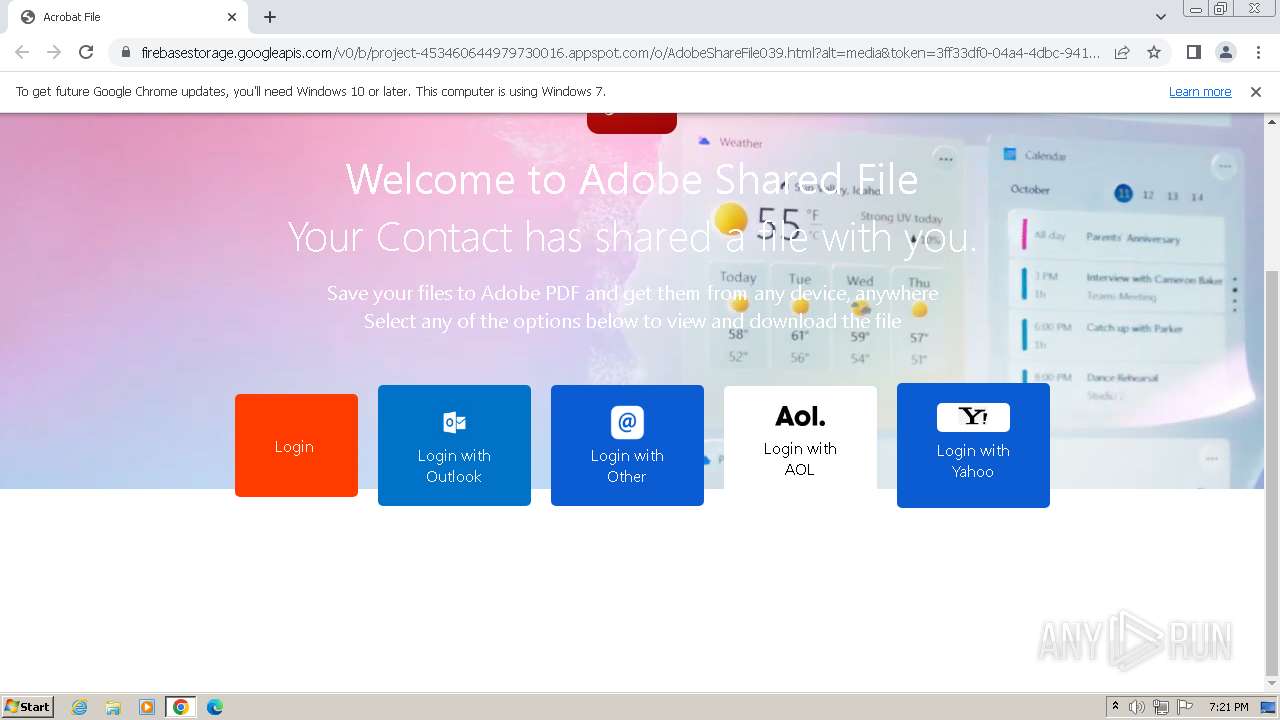Open Windows Media Player taskbar icon
Screen dimensions: 1280x720
click(x=147, y=707)
